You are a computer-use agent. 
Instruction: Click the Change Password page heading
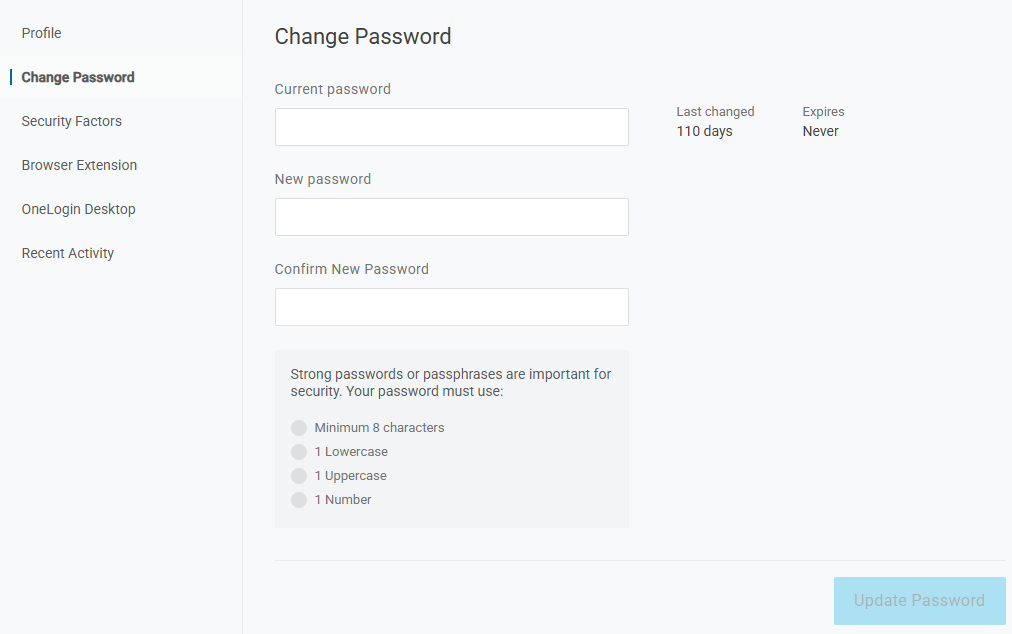click(x=363, y=37)
